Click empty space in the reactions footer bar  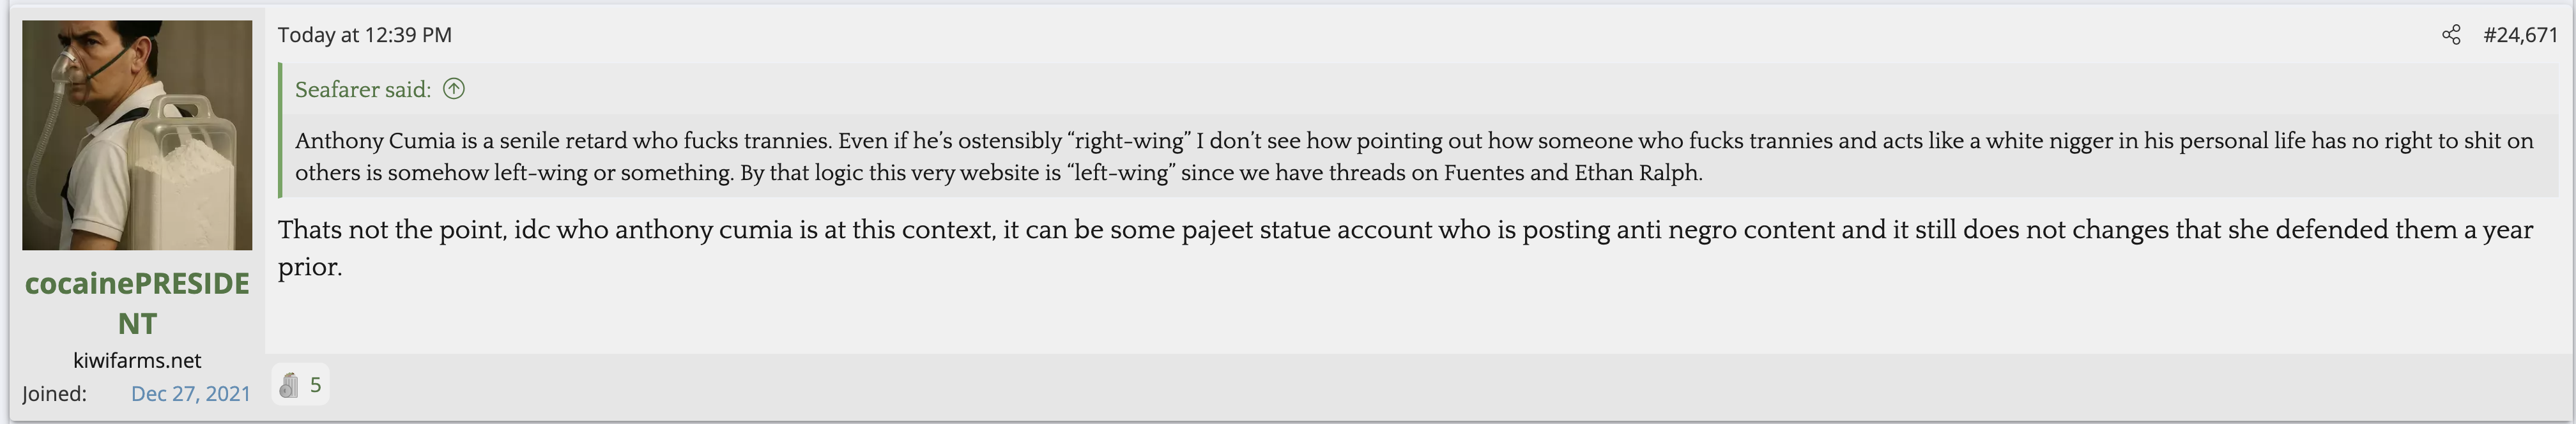(x=1400, y=387)
